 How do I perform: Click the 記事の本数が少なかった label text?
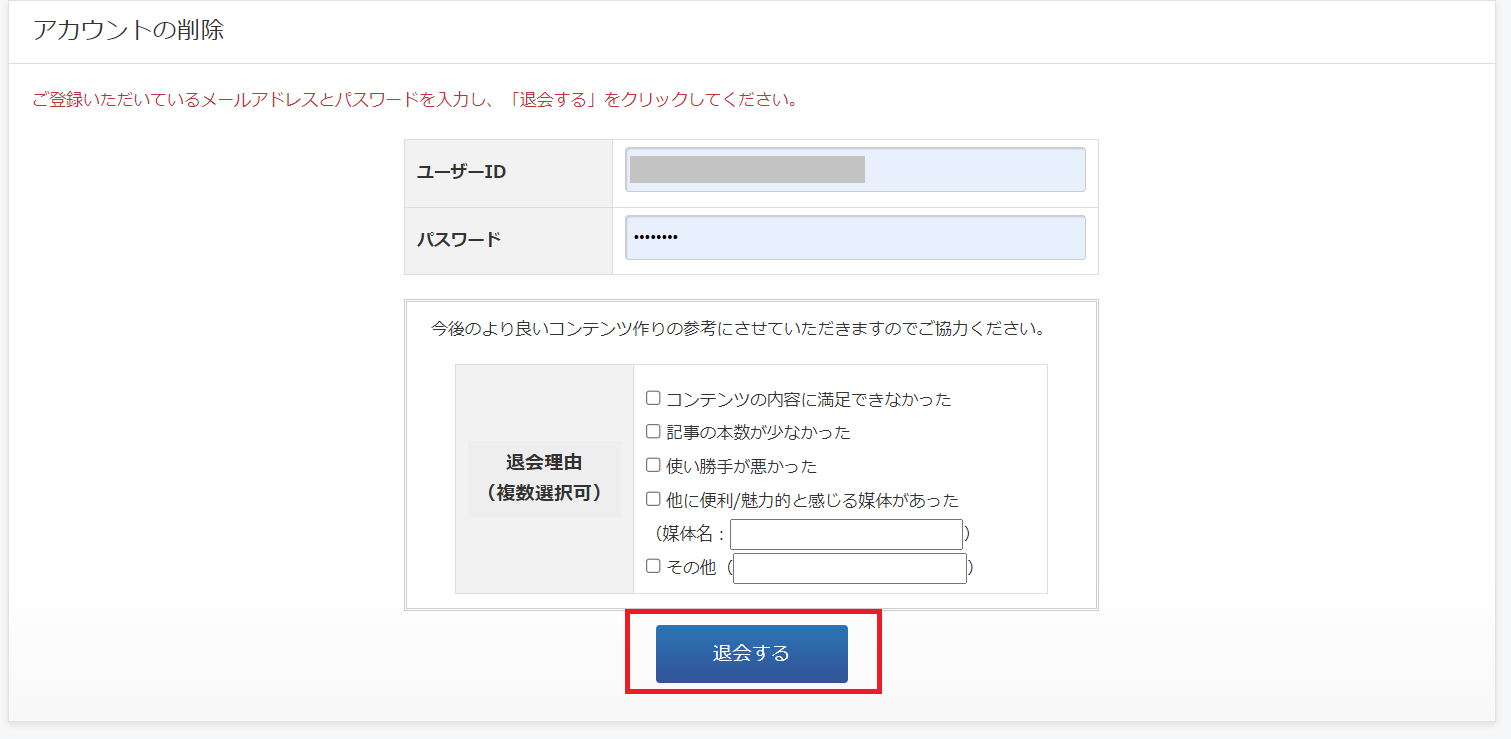(758, 433)
